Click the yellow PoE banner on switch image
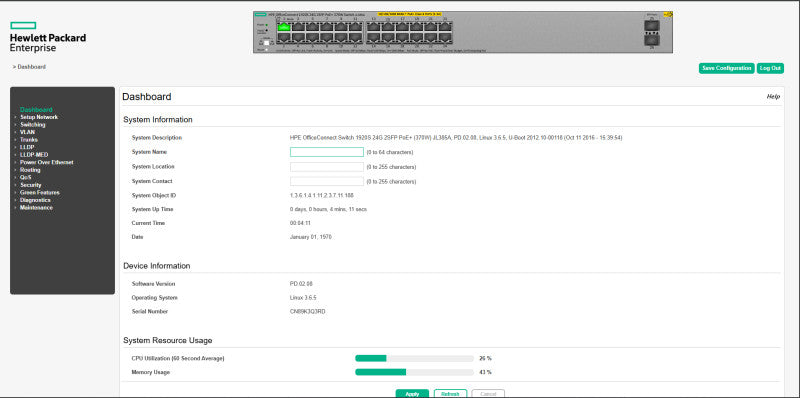The image size is (800, 398). [x=410, y=14]
